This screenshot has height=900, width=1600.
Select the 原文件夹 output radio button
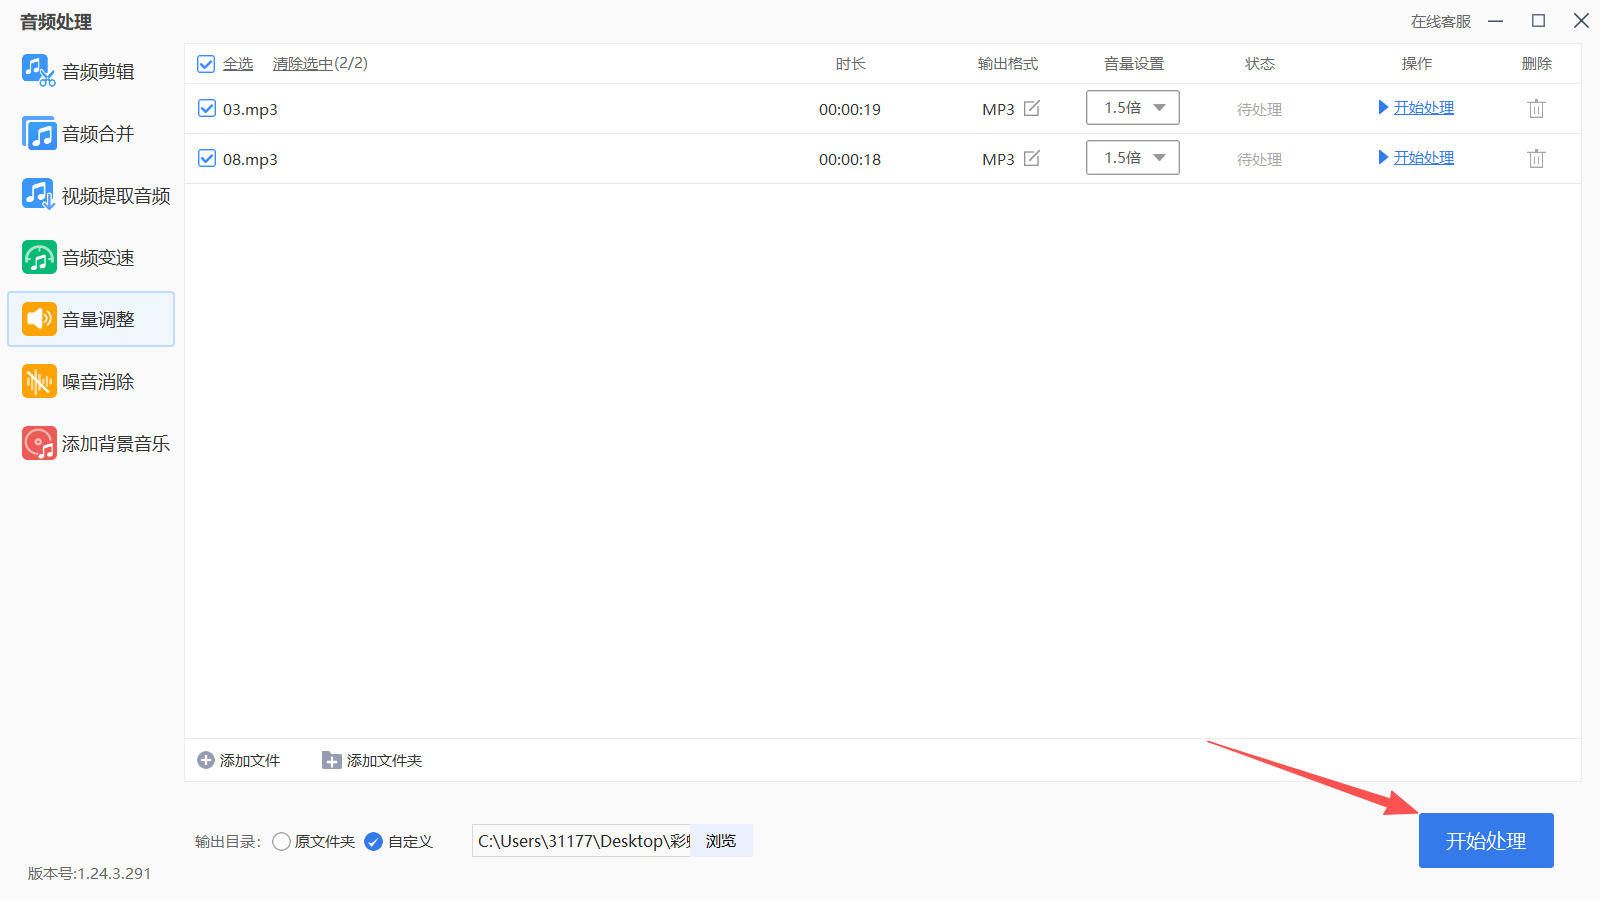pyautogui.click(x=281, y=842)
